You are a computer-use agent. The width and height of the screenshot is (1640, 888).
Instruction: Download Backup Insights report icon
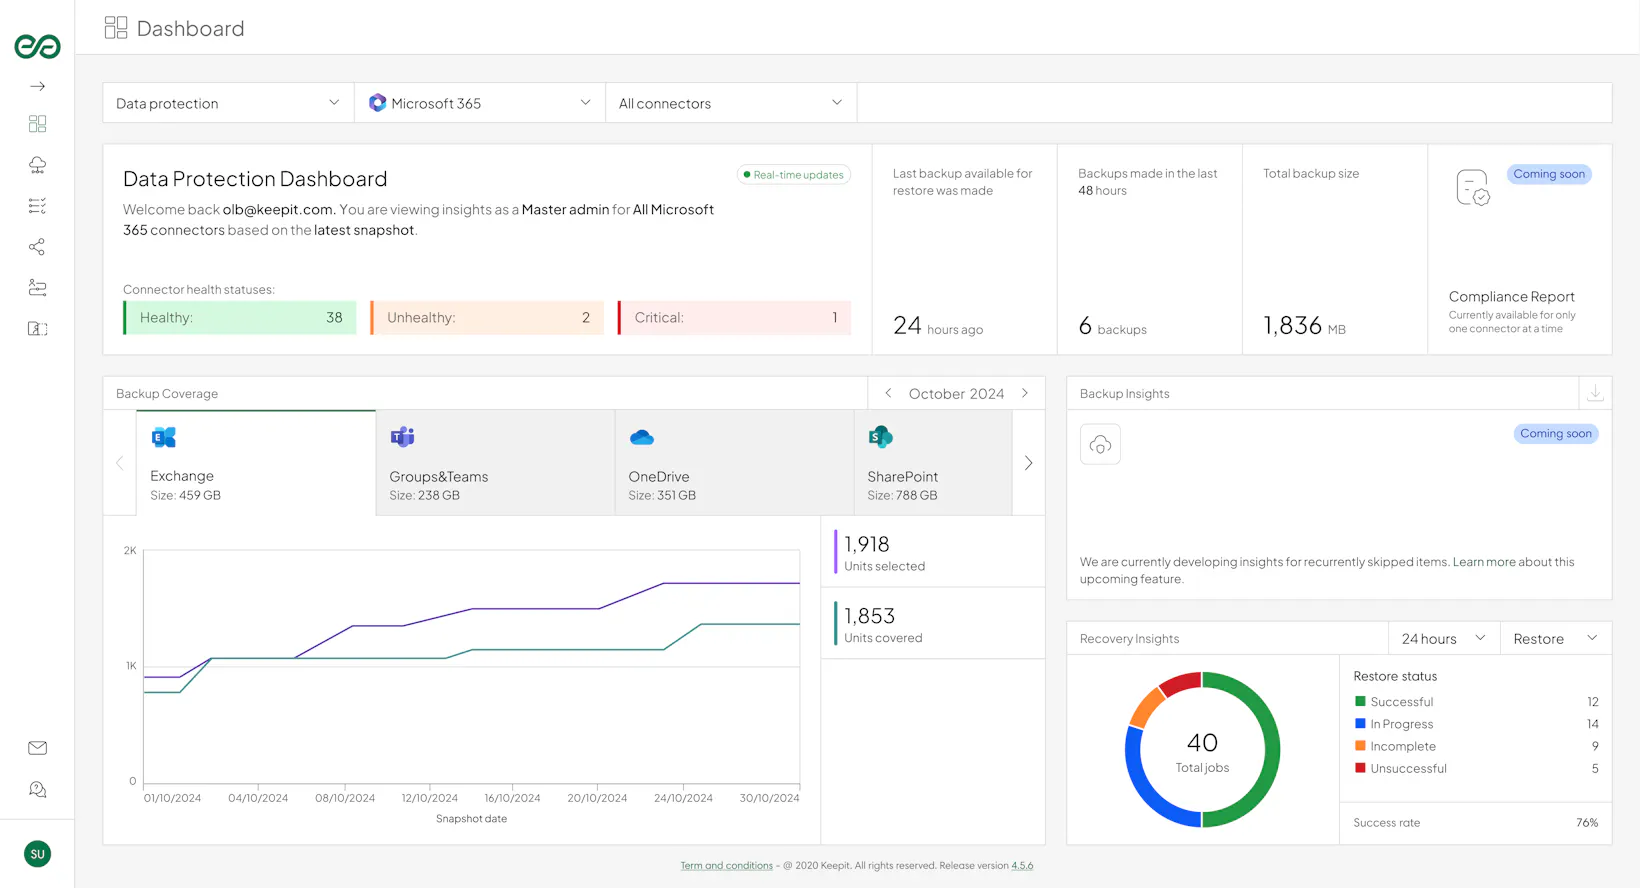[1595, 394]
